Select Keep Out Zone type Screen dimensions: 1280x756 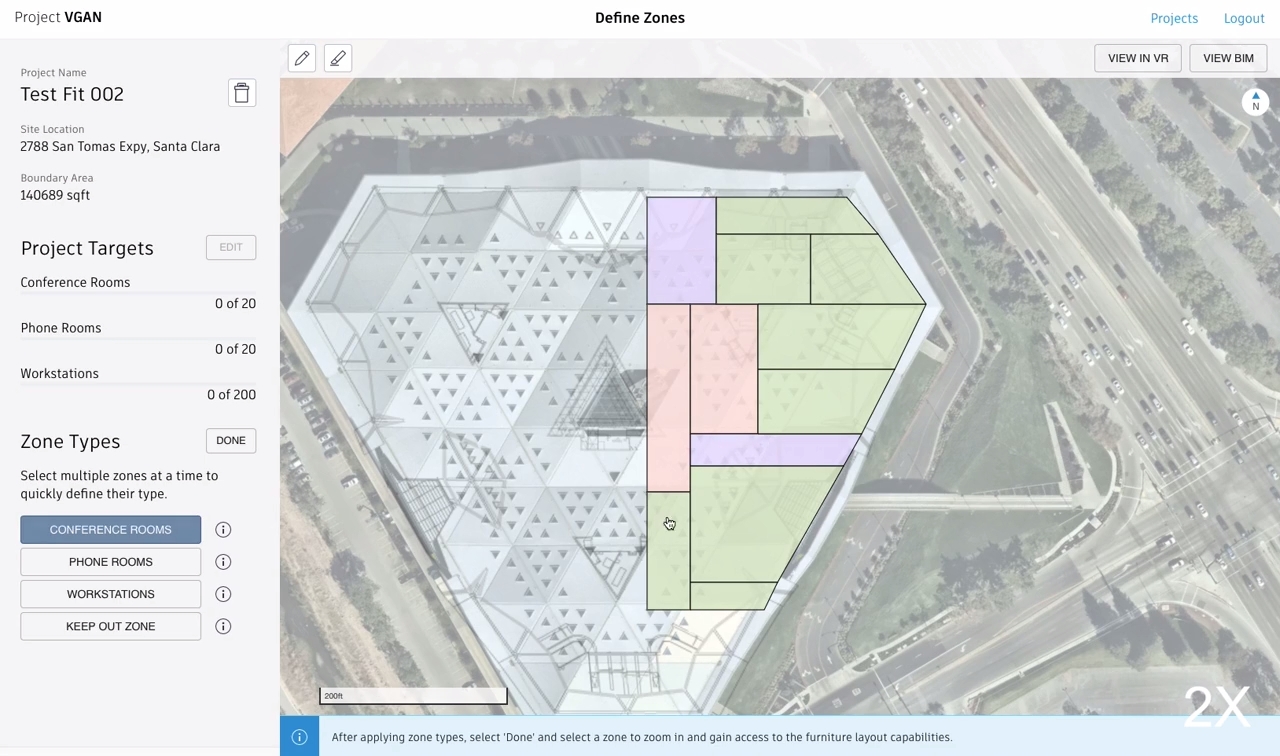[110, 626]
